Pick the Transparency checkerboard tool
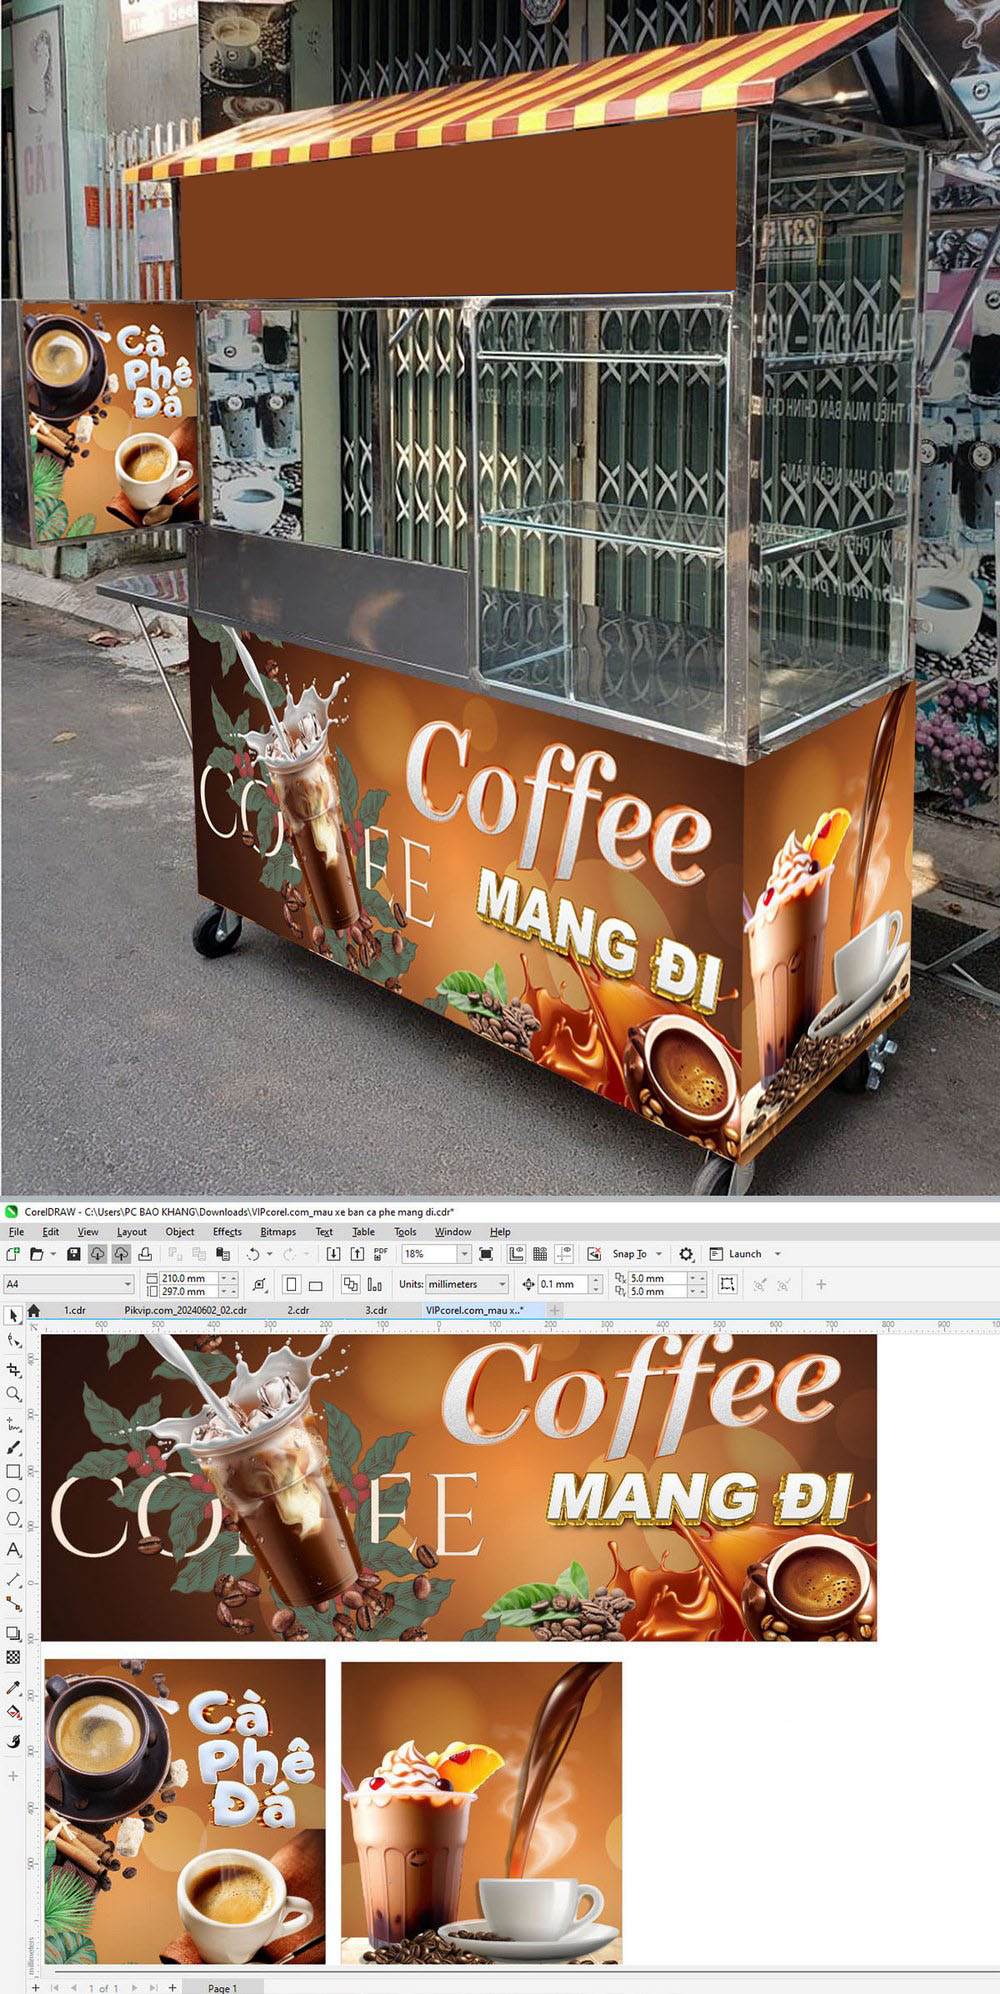This screenshot has height=1994, width=1000. [13, 1657]
